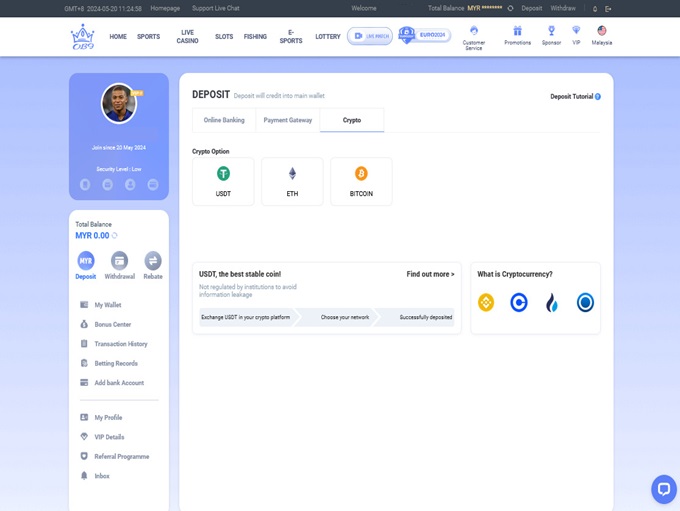Open Customer Service from the header
Image resolution: width=680 pixels, height=511 pixels.
pyautogui.click(x=474, y=37)
